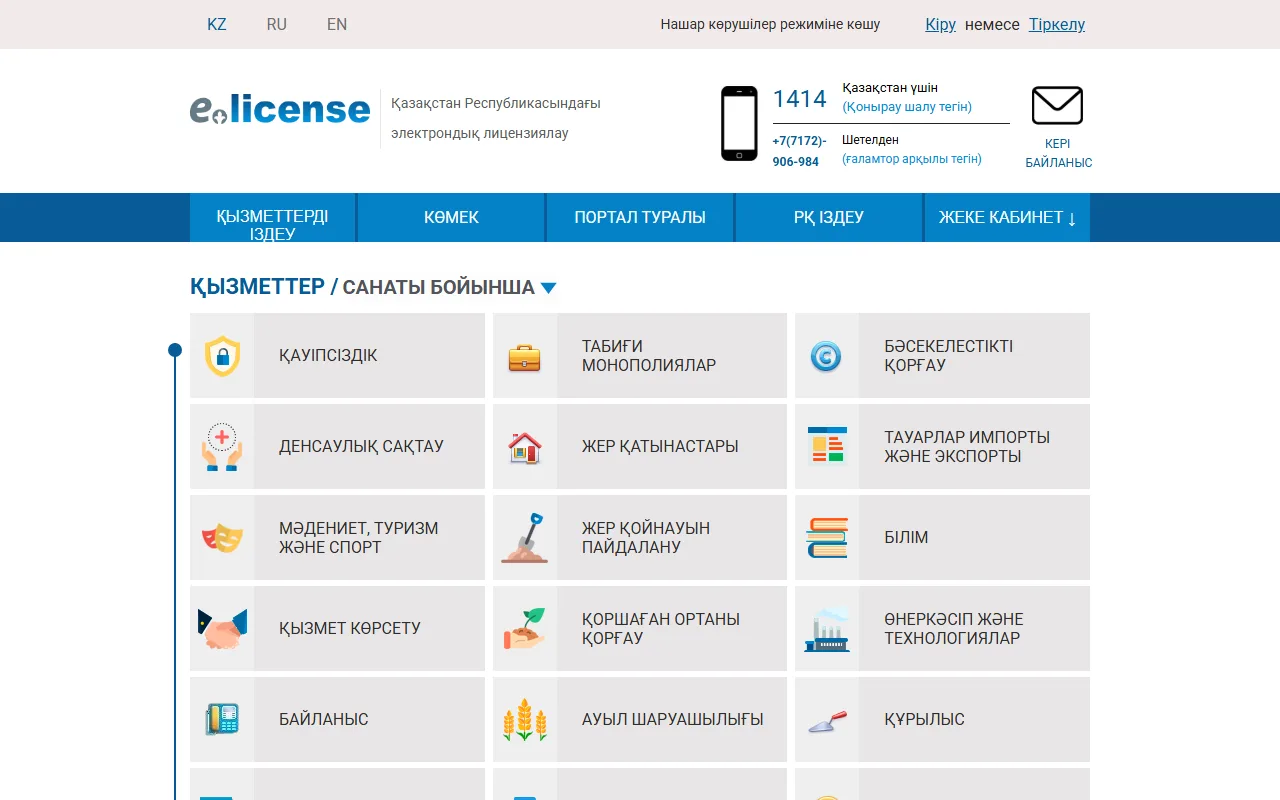Open the Жеке кабинет dropdown menu
The width and height of the screenshot is (1280, 800).
coord(1007,217)
